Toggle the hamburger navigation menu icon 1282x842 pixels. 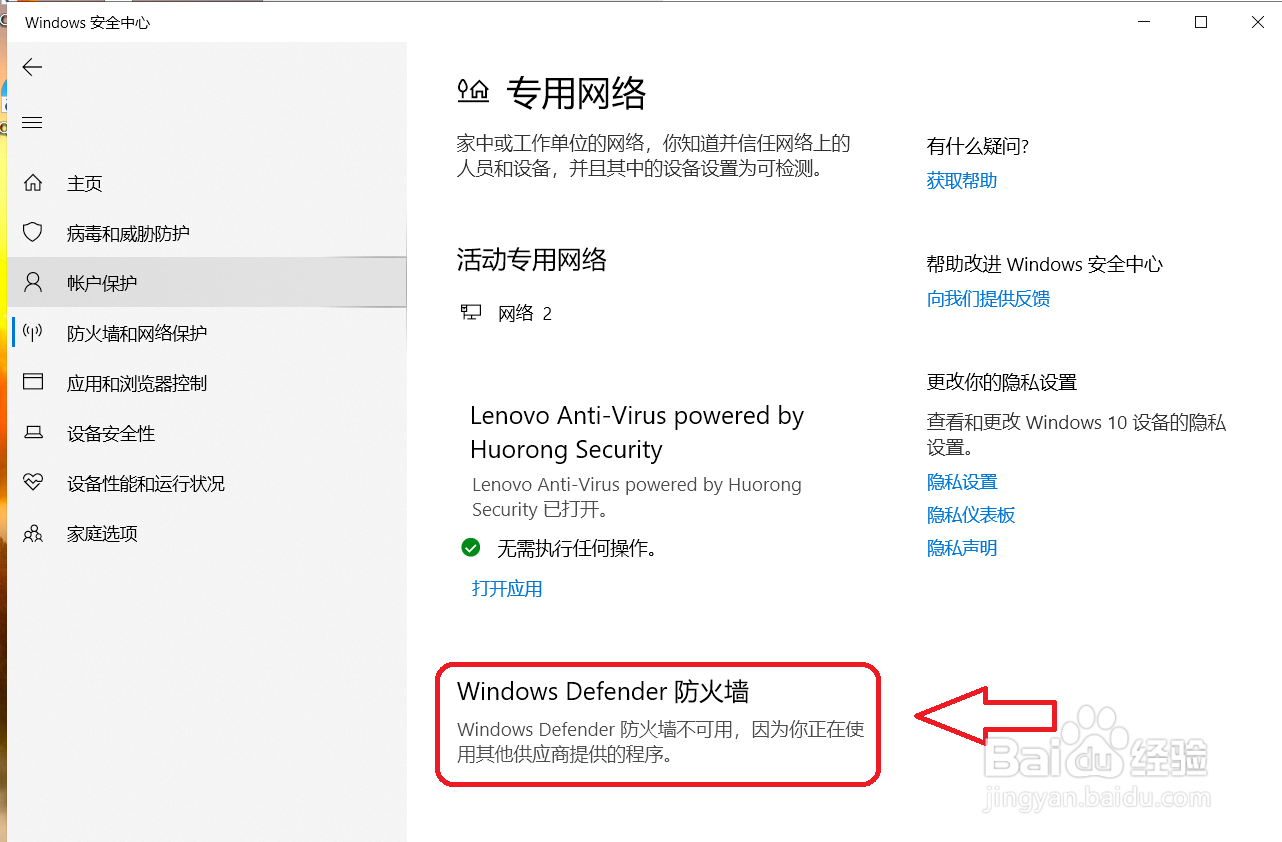32,122
